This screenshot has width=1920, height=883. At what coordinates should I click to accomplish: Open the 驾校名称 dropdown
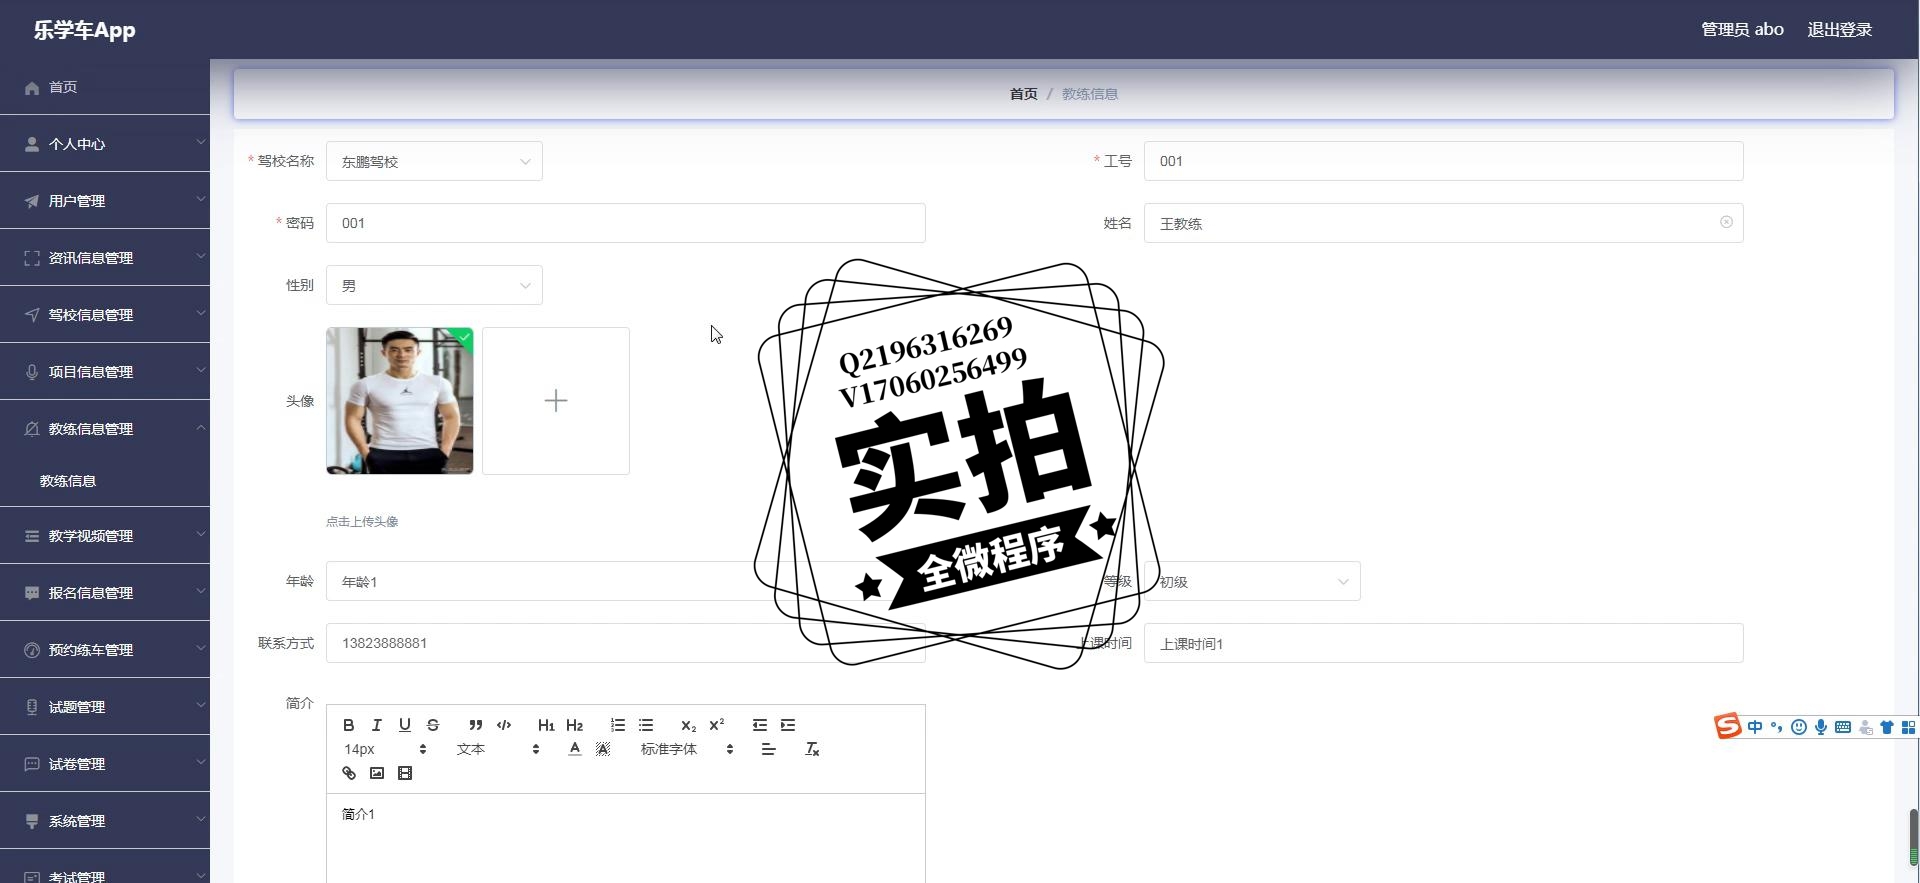pyautogui.click(x=434, y=161)
